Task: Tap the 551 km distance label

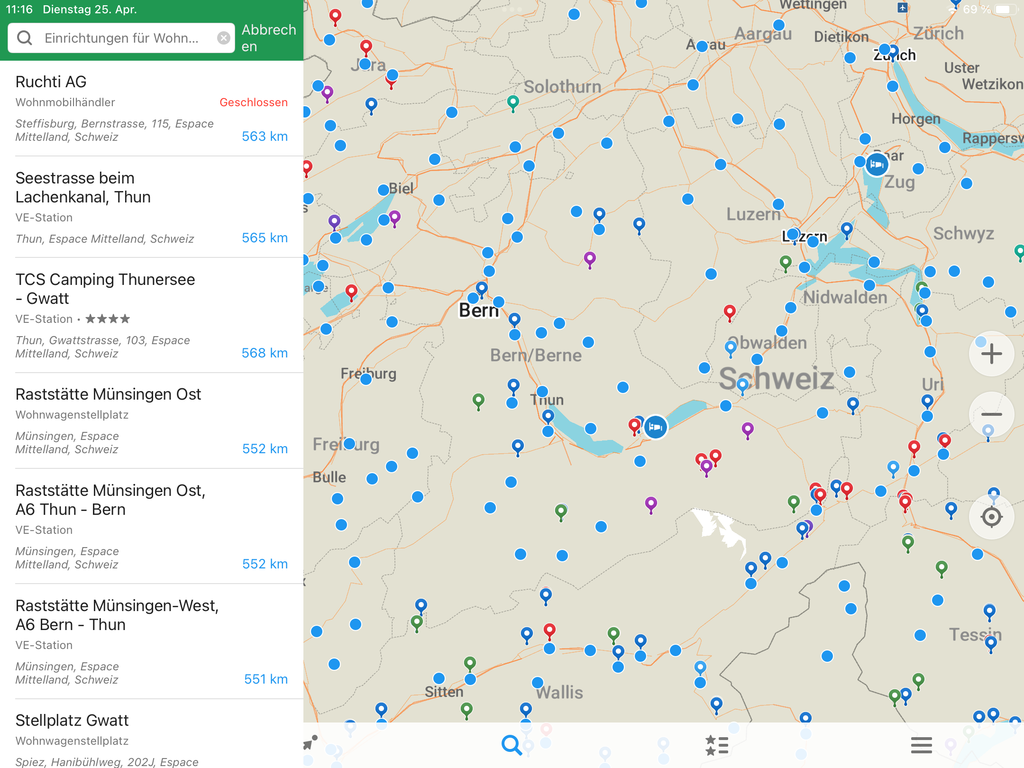Action: tap(266, 679)
